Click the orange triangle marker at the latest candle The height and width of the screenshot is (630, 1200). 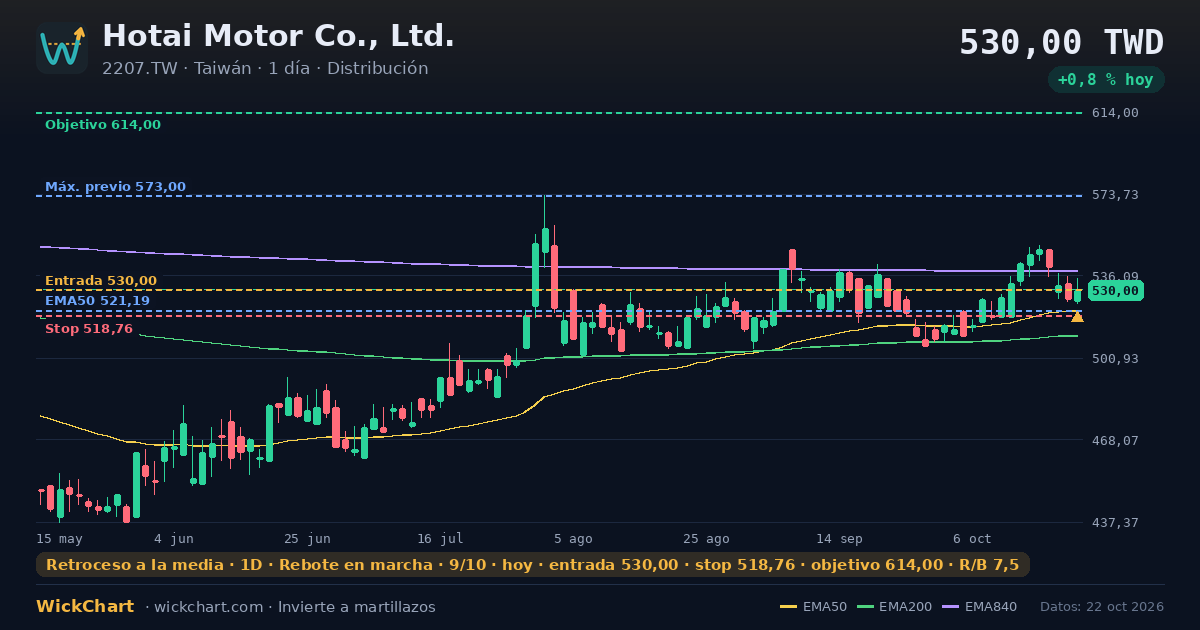click(1077, 317)
